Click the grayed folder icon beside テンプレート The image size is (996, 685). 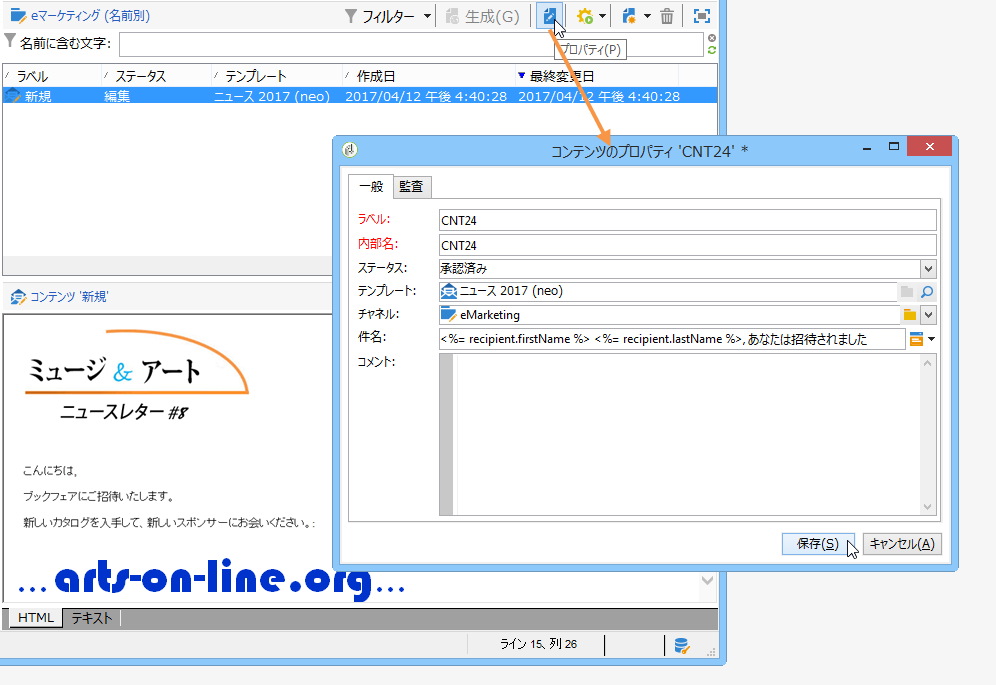[x=907, y=292]
